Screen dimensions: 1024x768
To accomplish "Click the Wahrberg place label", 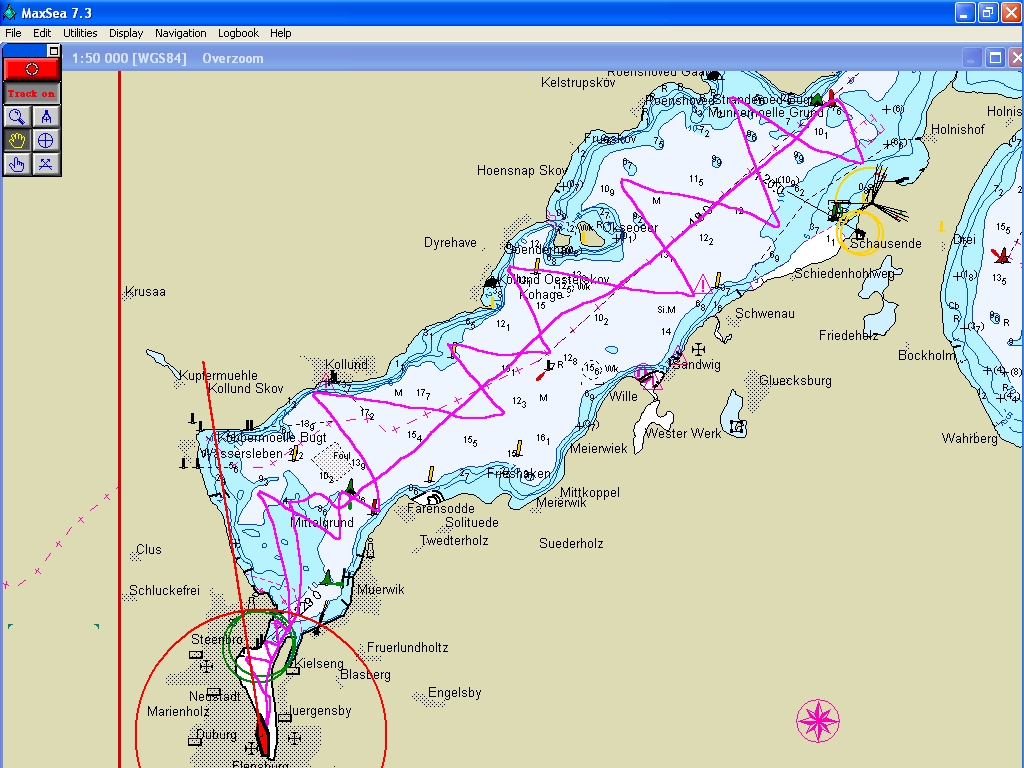I will point(969,439).
